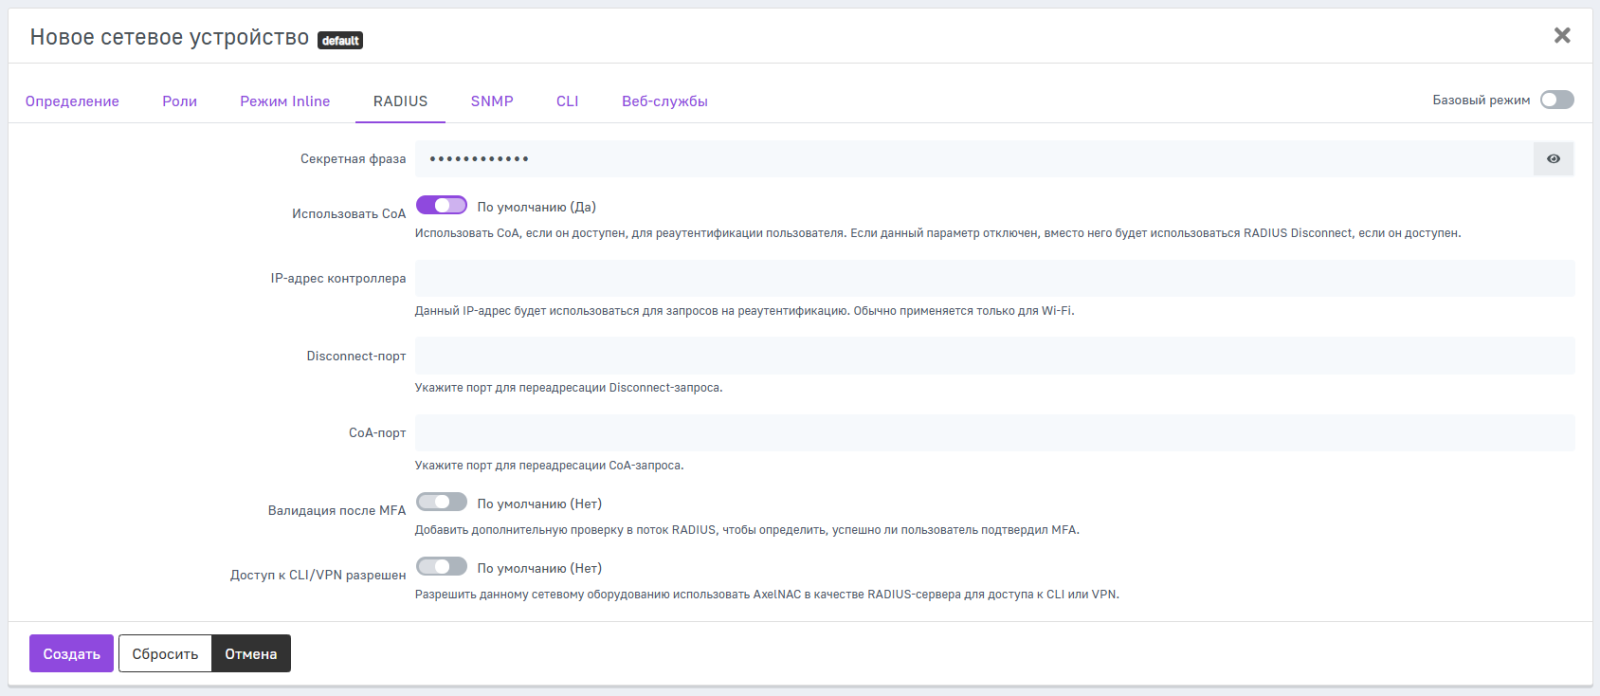Viewport: 1600px width, 696px height.
Task: Enable Доступ к CLI/VPN разрешен toggle
Action: pyautogui.click(x=441, y=567)
